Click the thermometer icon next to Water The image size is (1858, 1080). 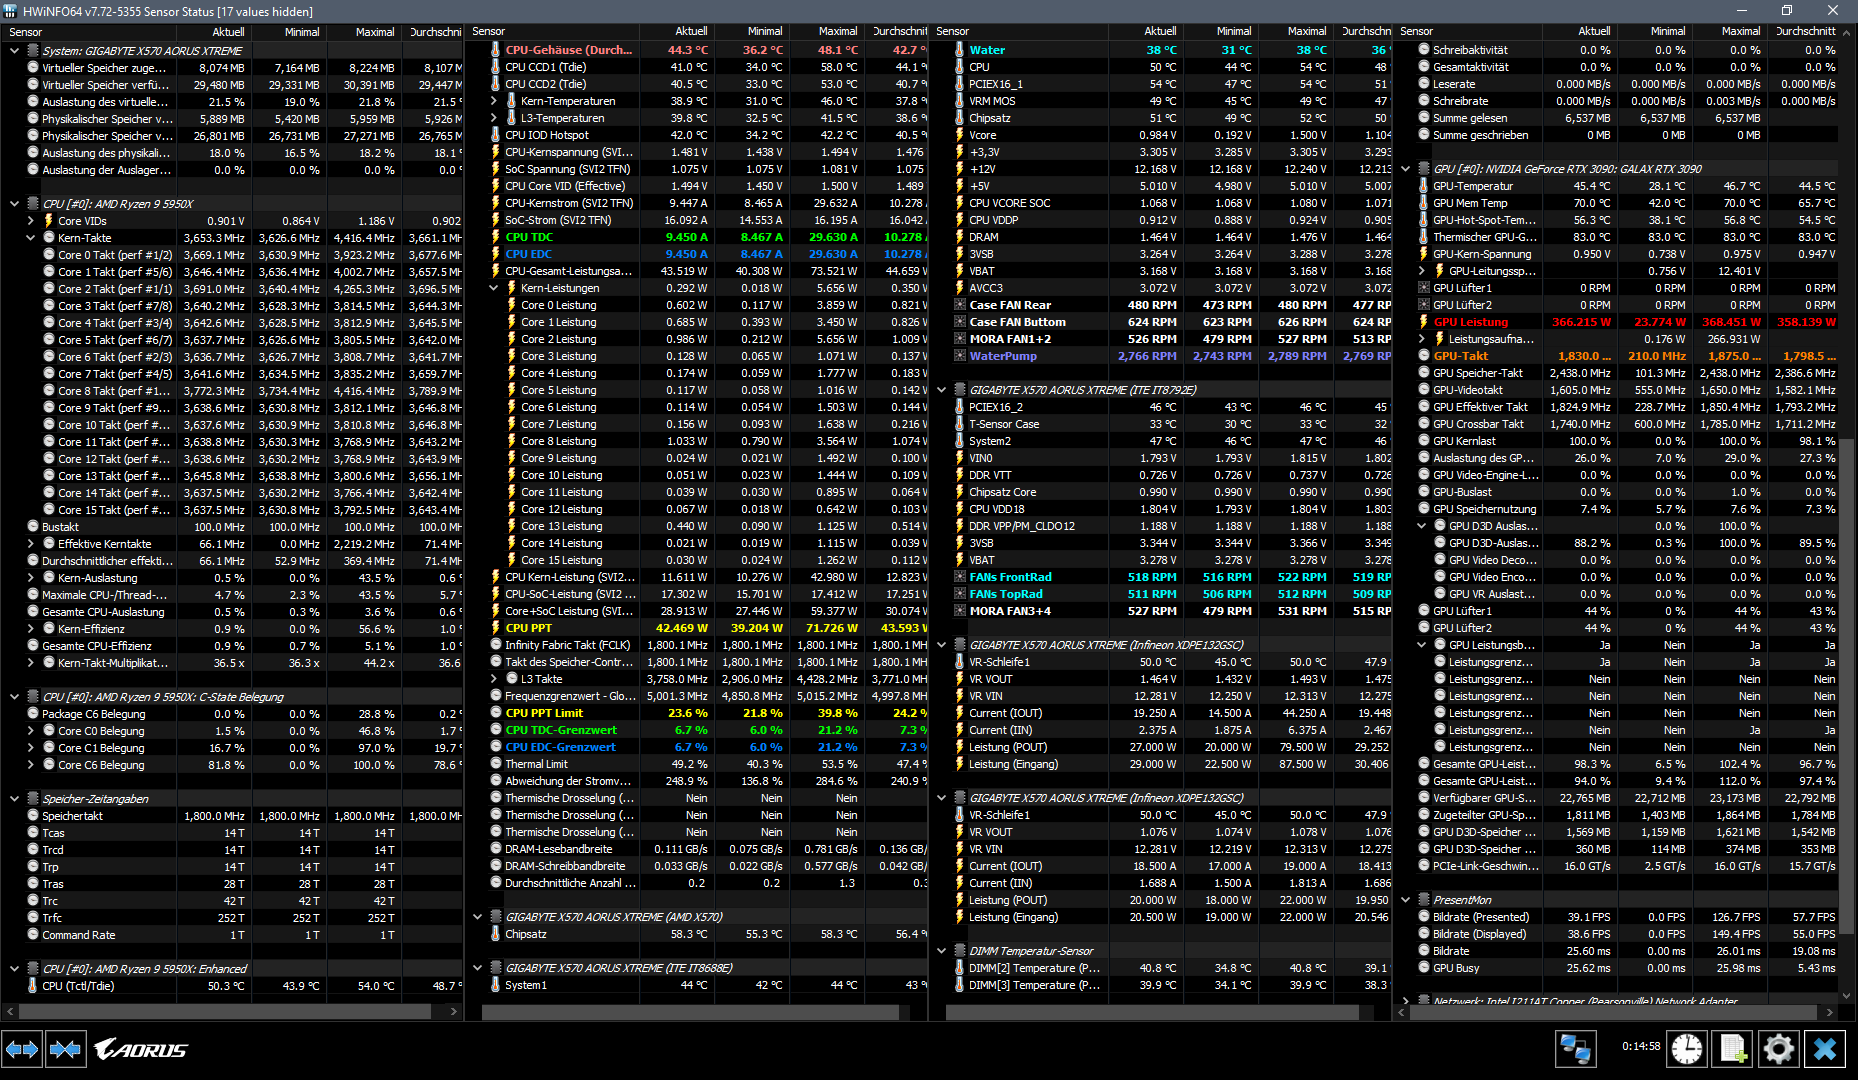959,50
